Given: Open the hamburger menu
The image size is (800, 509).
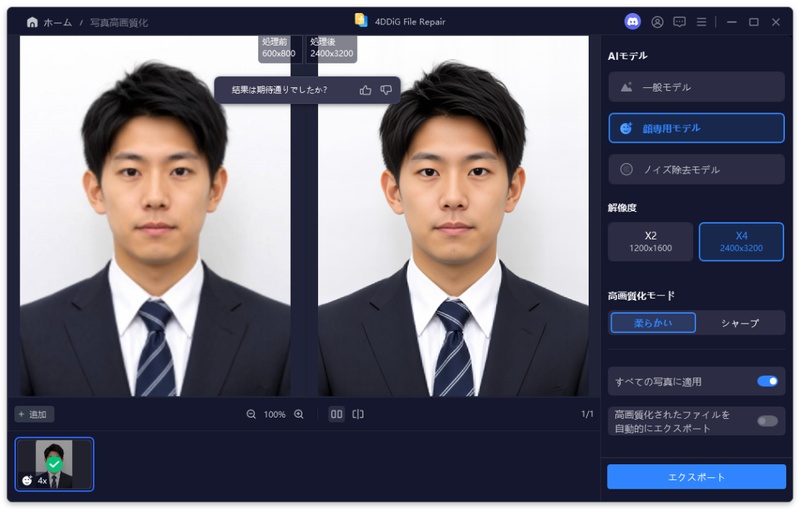Looking at the screenshot, I should (702, 22).
